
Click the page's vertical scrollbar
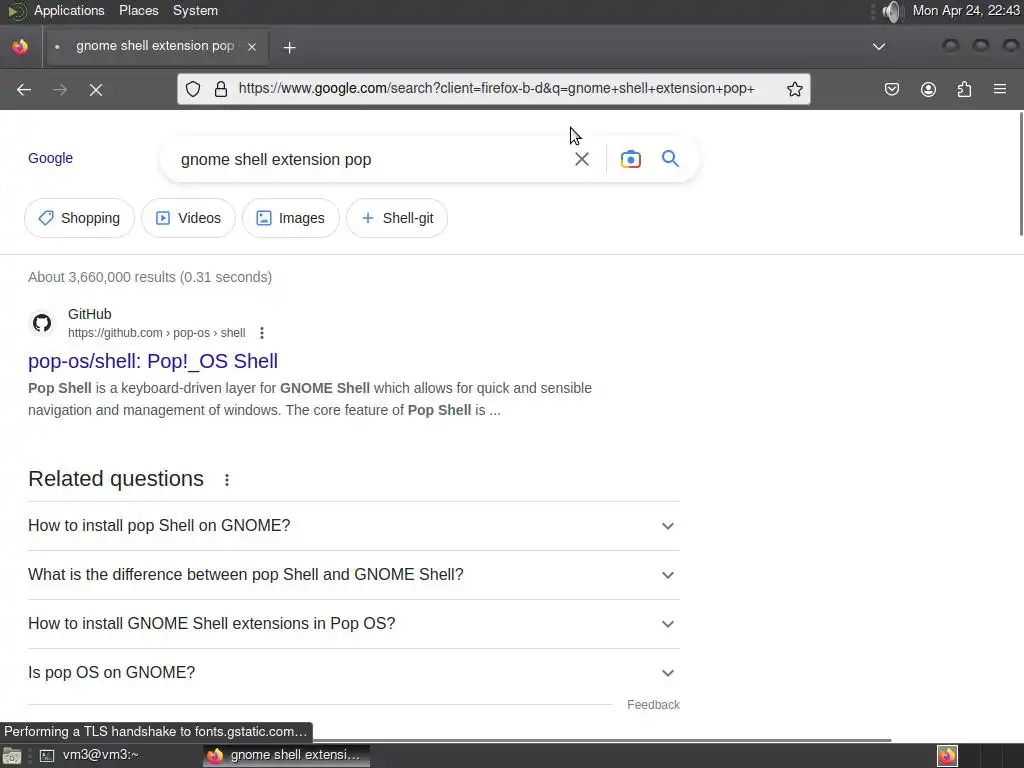point(1021,174)
